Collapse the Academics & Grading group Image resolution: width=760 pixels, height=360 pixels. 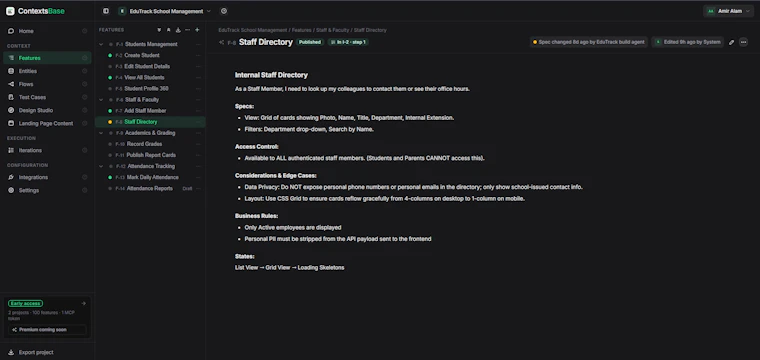coord(101,133)
